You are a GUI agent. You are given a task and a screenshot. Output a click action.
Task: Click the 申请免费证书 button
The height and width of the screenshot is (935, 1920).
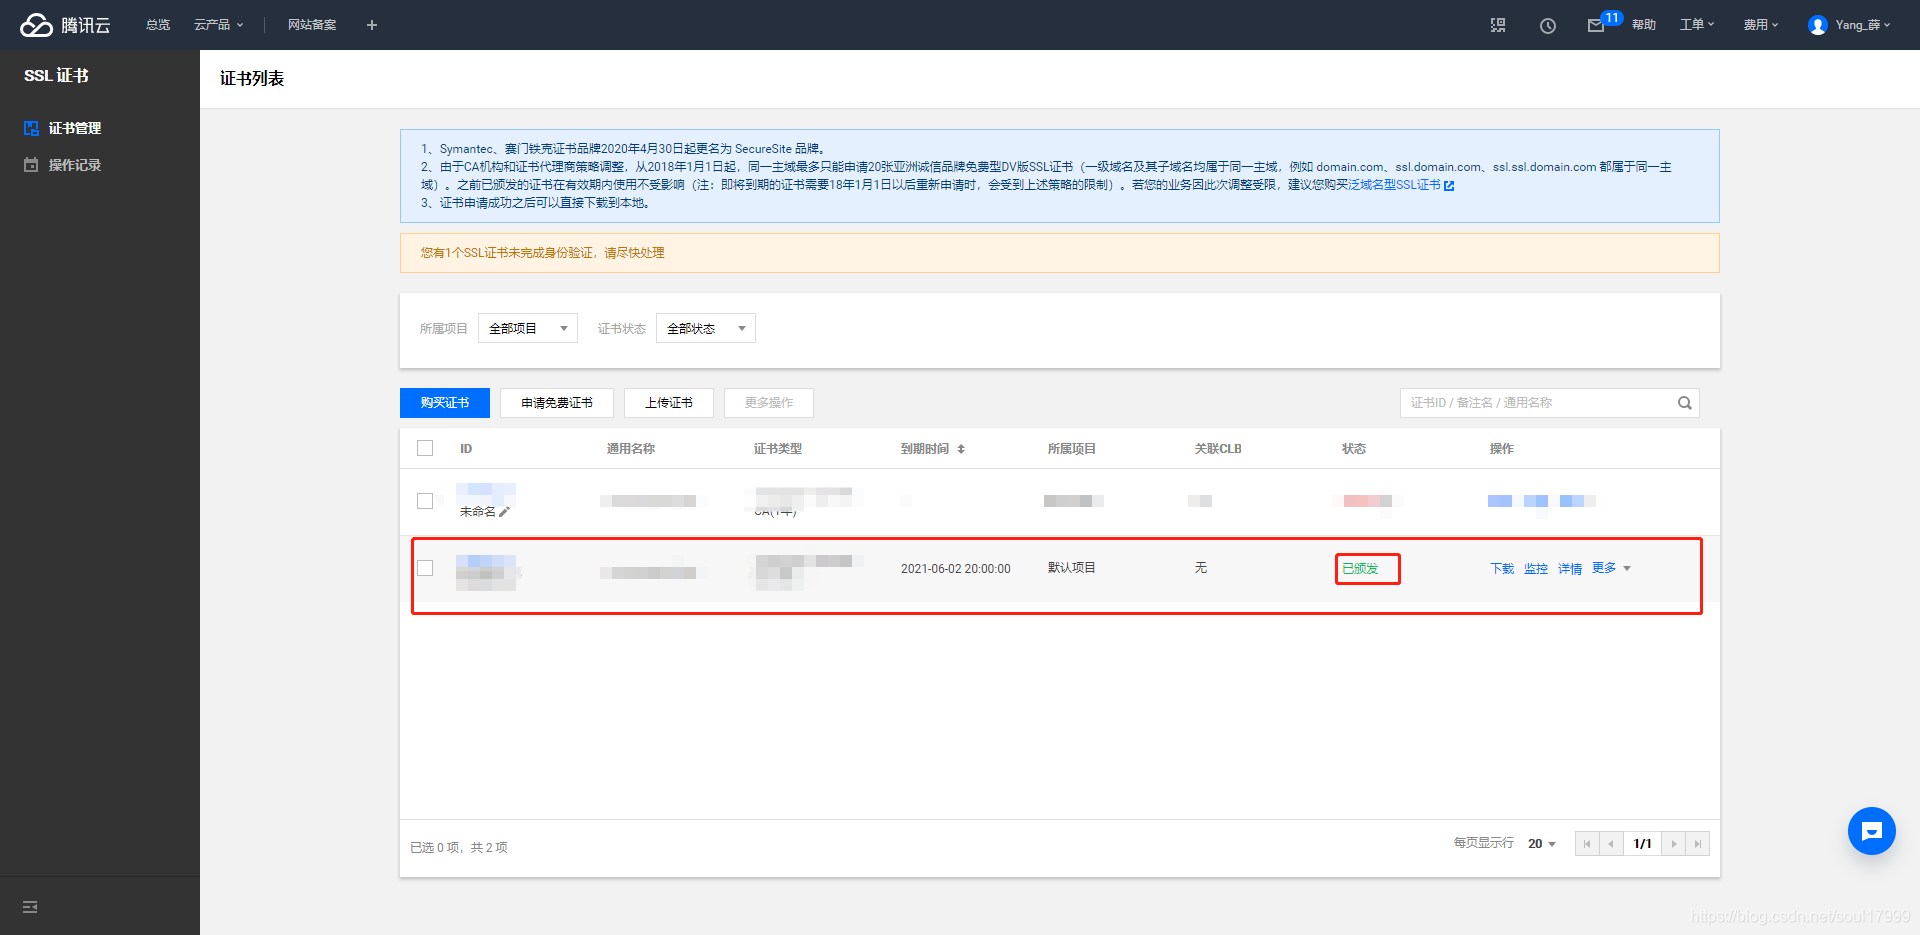[x=557, y=403]
